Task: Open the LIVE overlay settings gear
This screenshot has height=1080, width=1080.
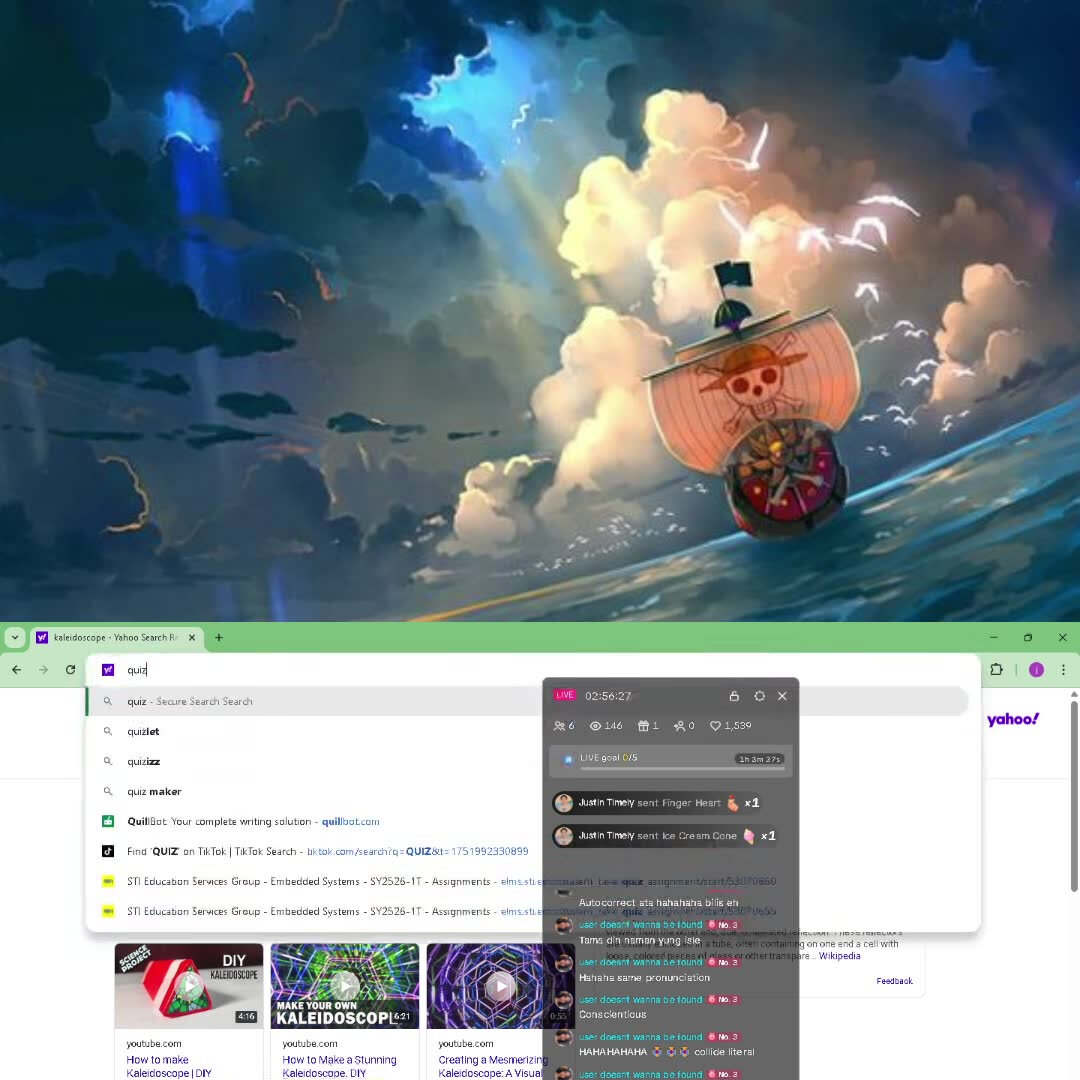Action: pyautogui.click(x=759, y=696)
